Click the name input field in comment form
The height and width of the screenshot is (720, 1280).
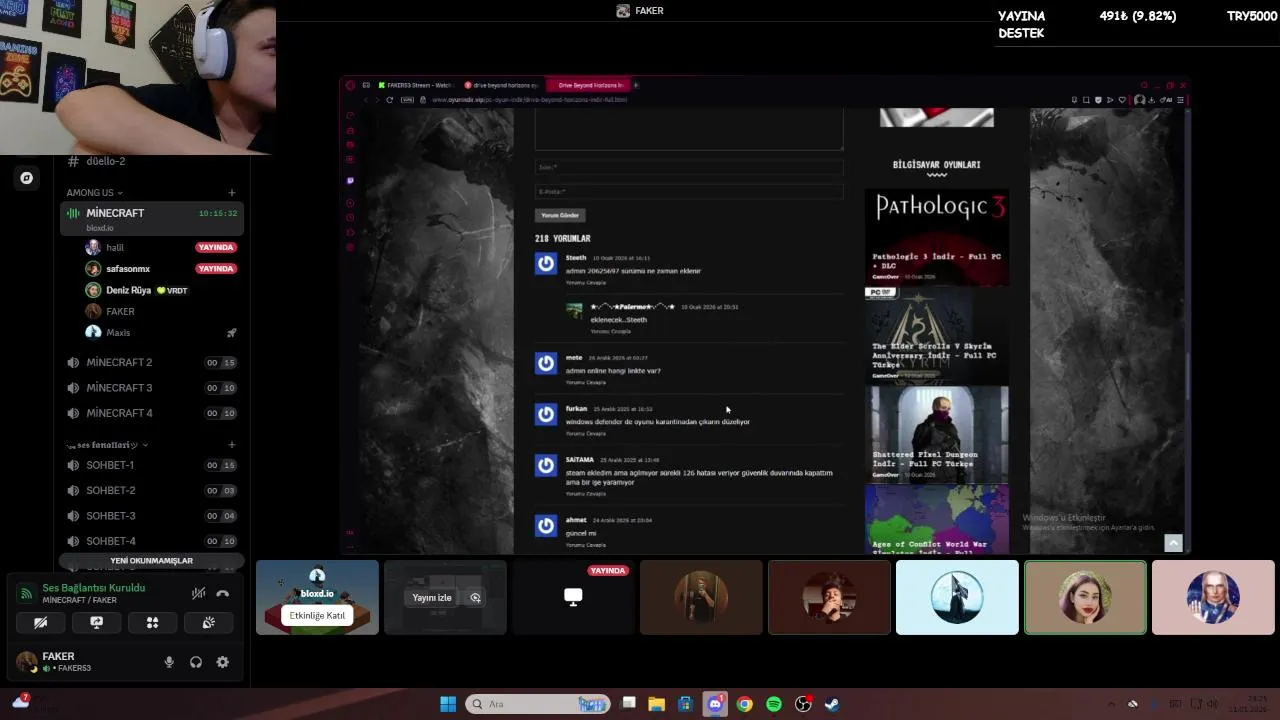pyautogui.click(x=689, y=167)
